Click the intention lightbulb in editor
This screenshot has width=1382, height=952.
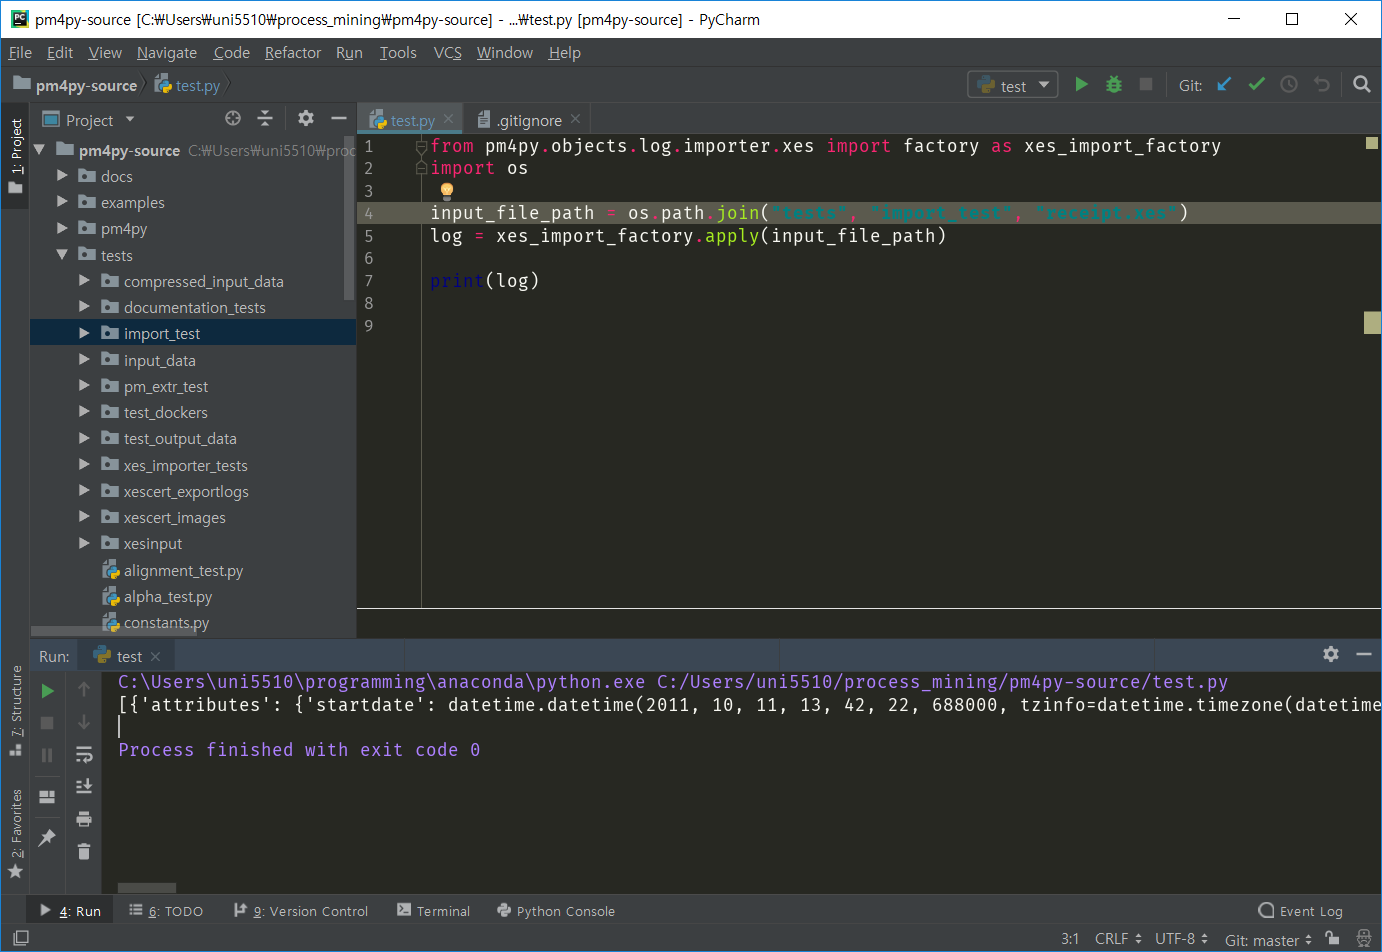[x=447, y=190]
